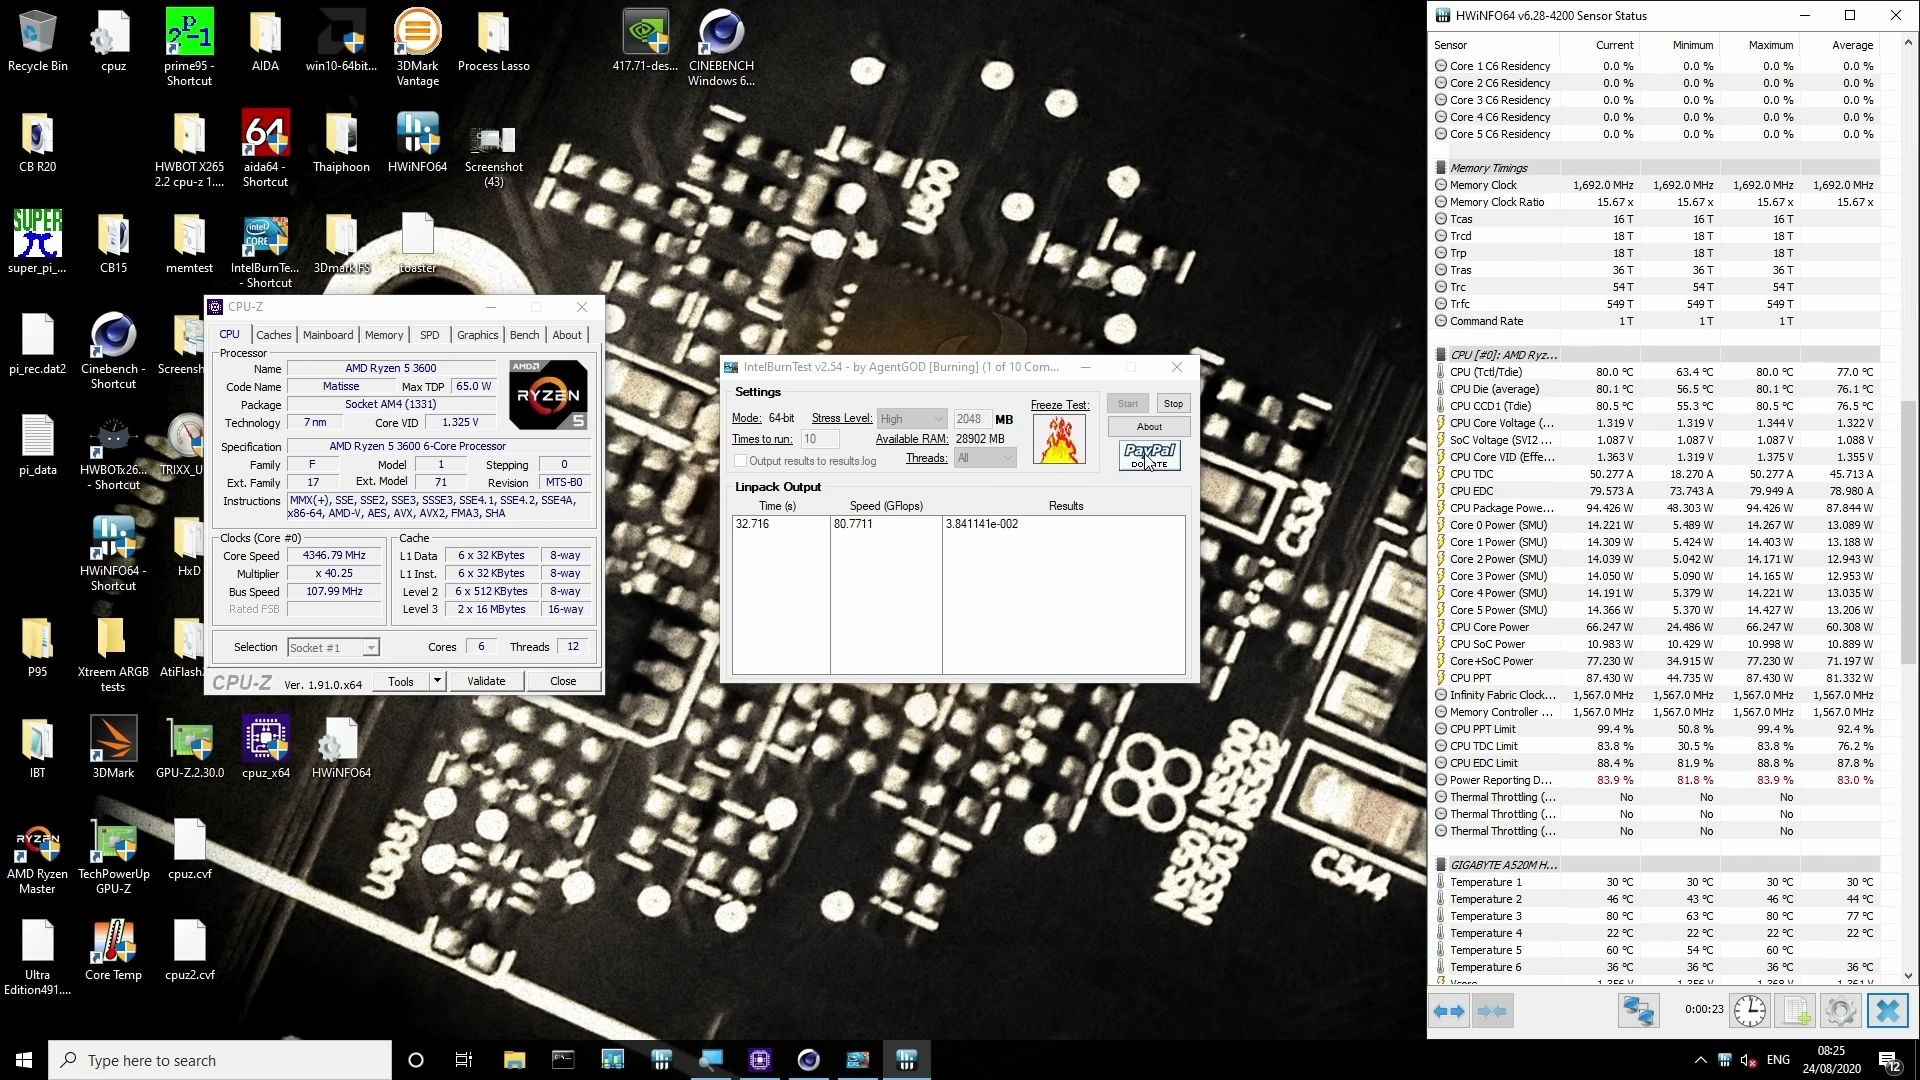Open CPU-Z Tools dropdown arrow
The width and height of the screenshot is (1920, 1080).
pyautogui.click(x=437, y=681)
